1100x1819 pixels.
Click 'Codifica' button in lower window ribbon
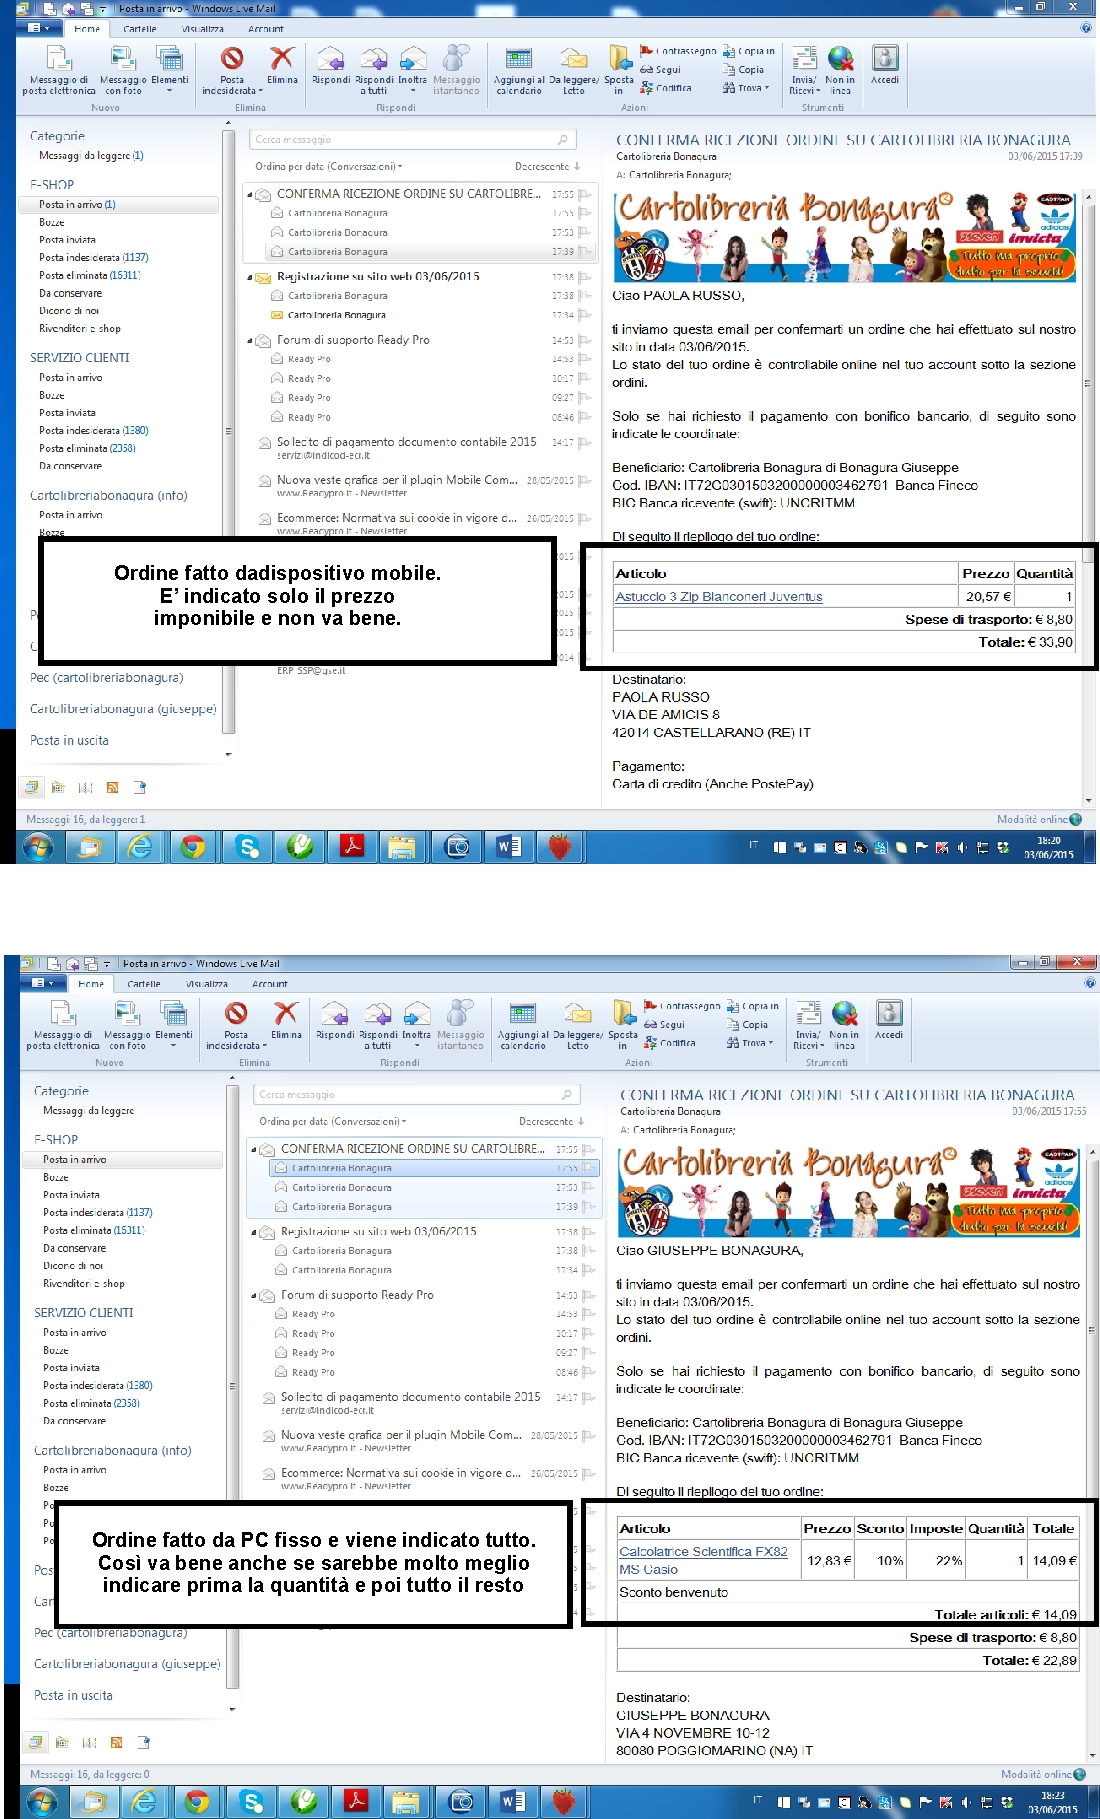tap(670, 1043)
